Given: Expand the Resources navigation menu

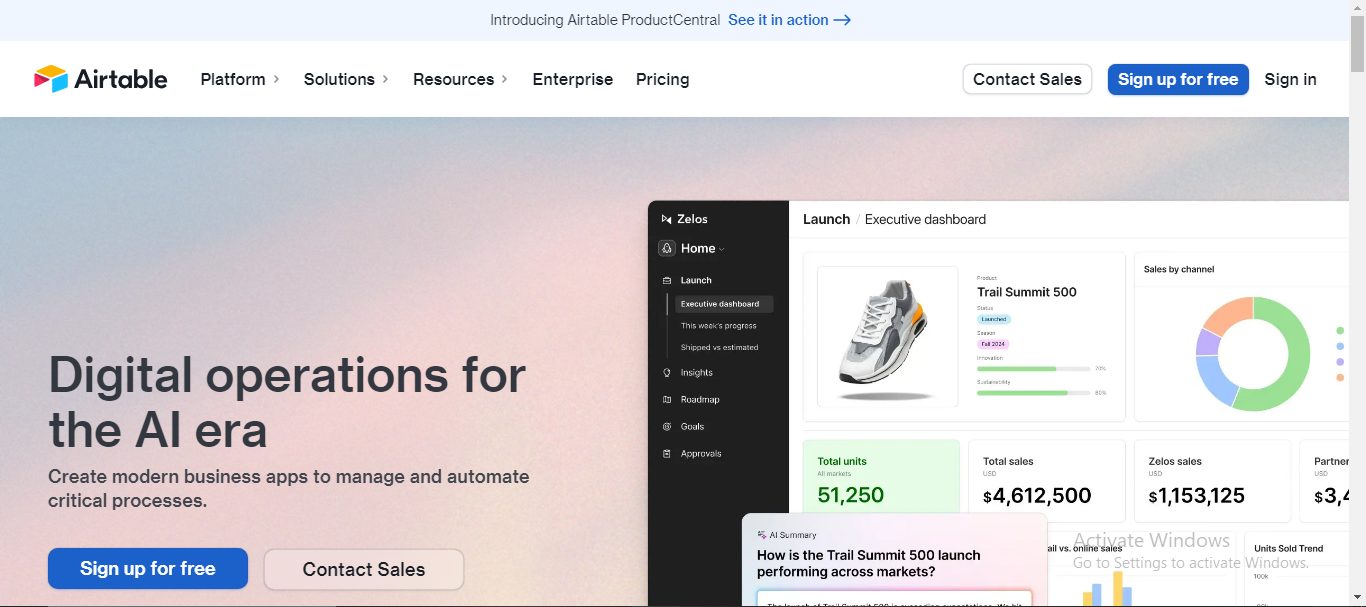Looking at the screenshot, I should [x=461, y=79].
